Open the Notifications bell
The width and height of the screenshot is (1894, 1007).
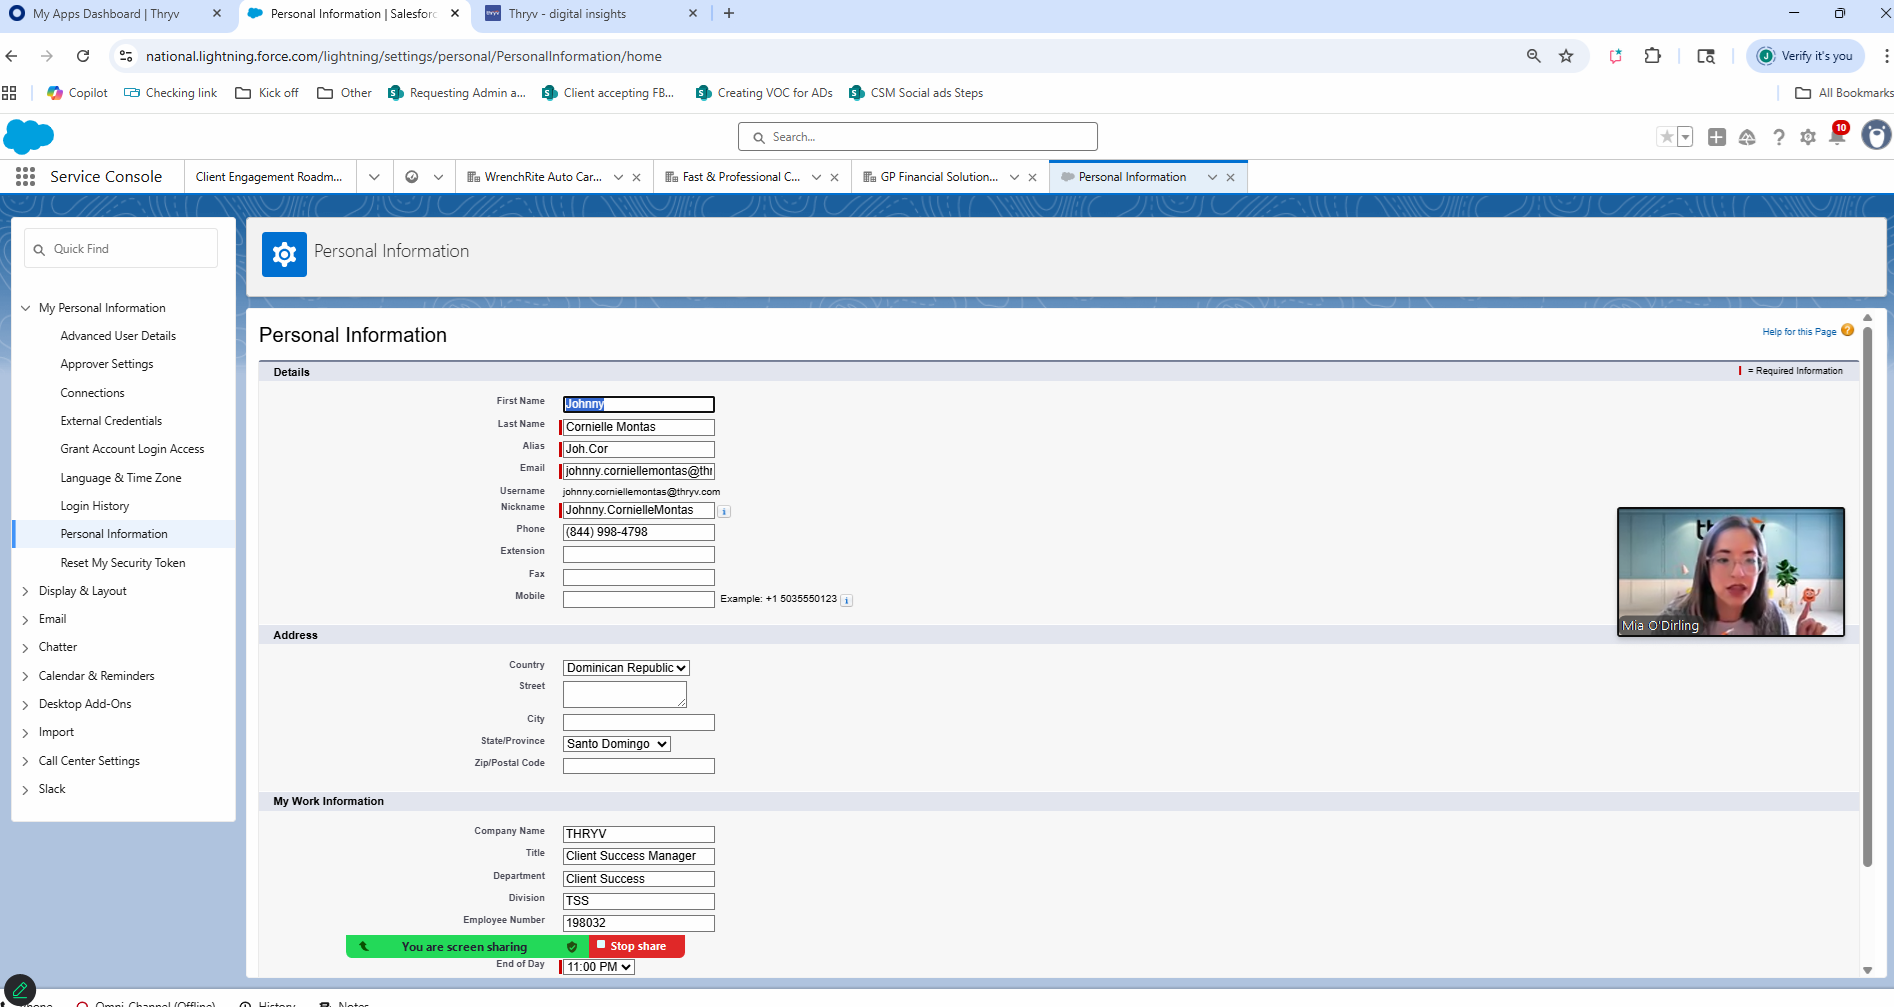tap(1837, 136)
